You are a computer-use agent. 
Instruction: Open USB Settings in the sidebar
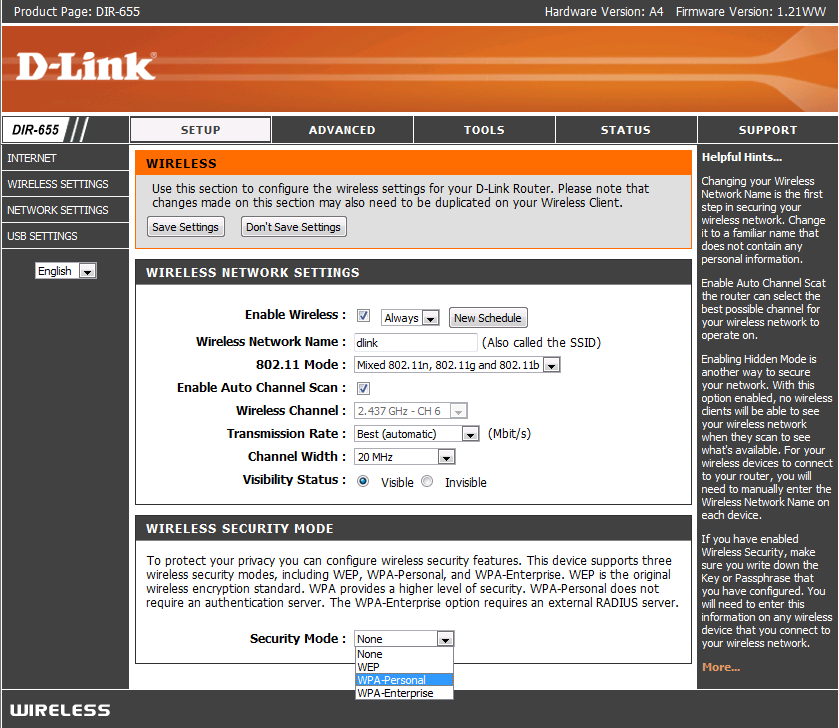point(65,236)
